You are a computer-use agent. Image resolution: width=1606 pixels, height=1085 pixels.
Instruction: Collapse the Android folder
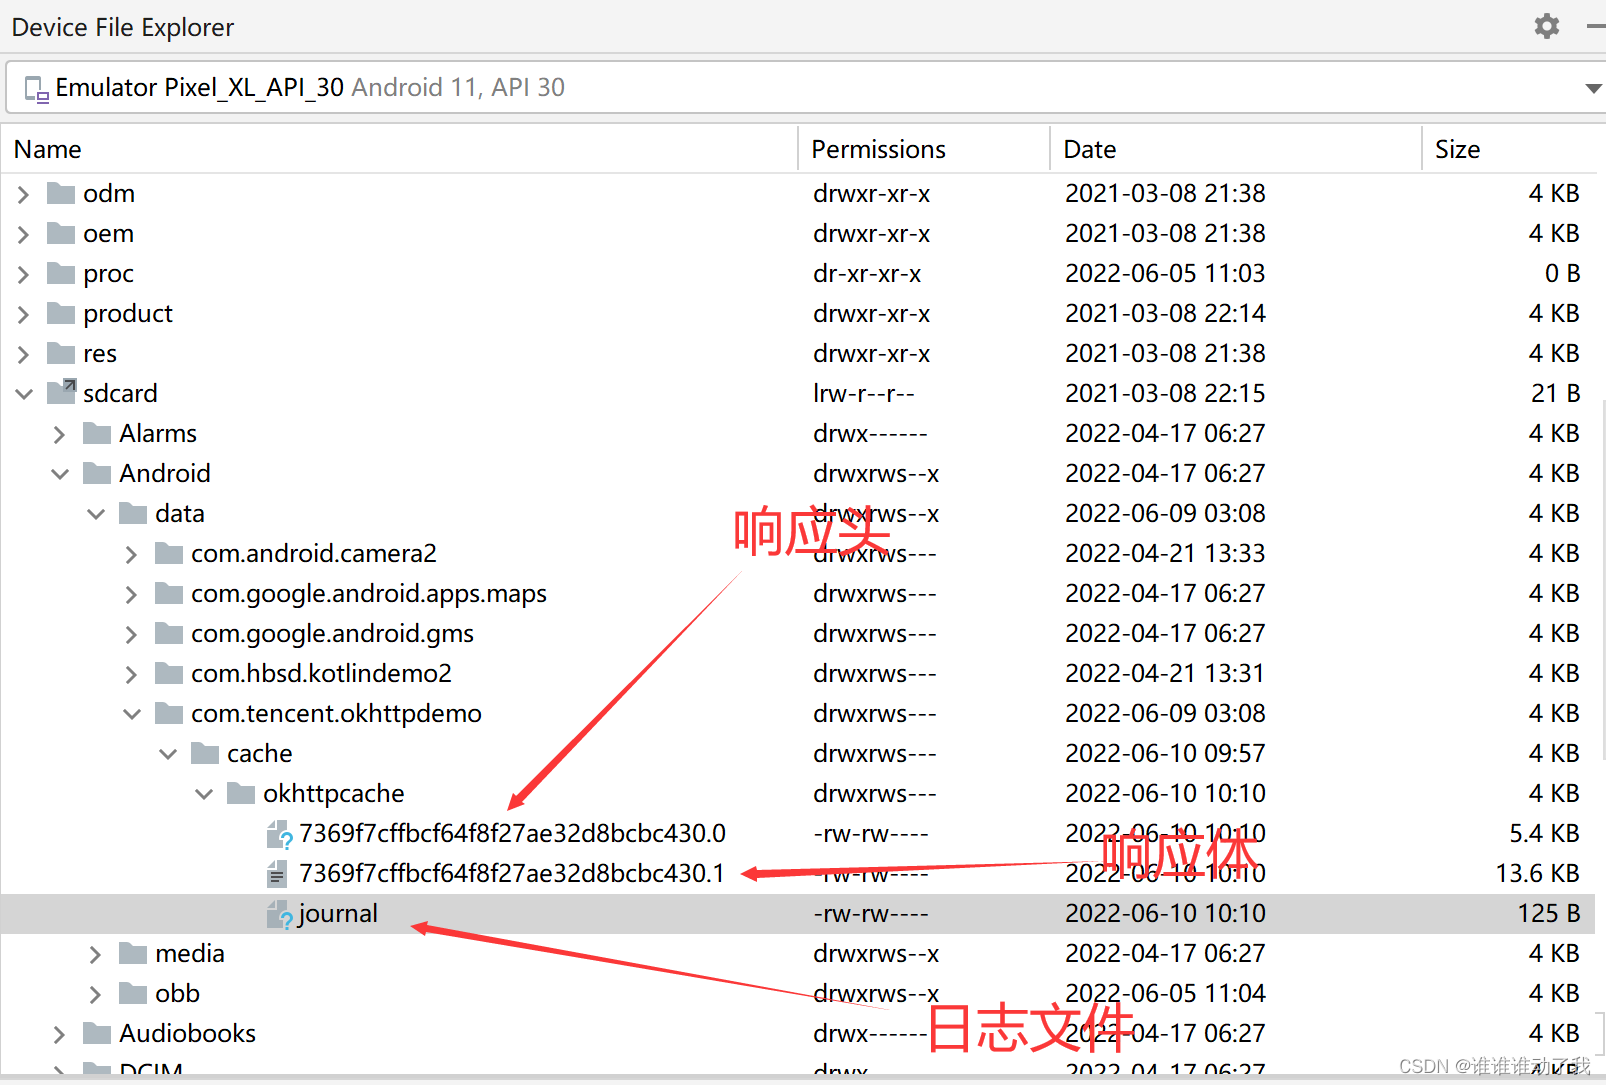pyautogui.click(x=59, y=473)
